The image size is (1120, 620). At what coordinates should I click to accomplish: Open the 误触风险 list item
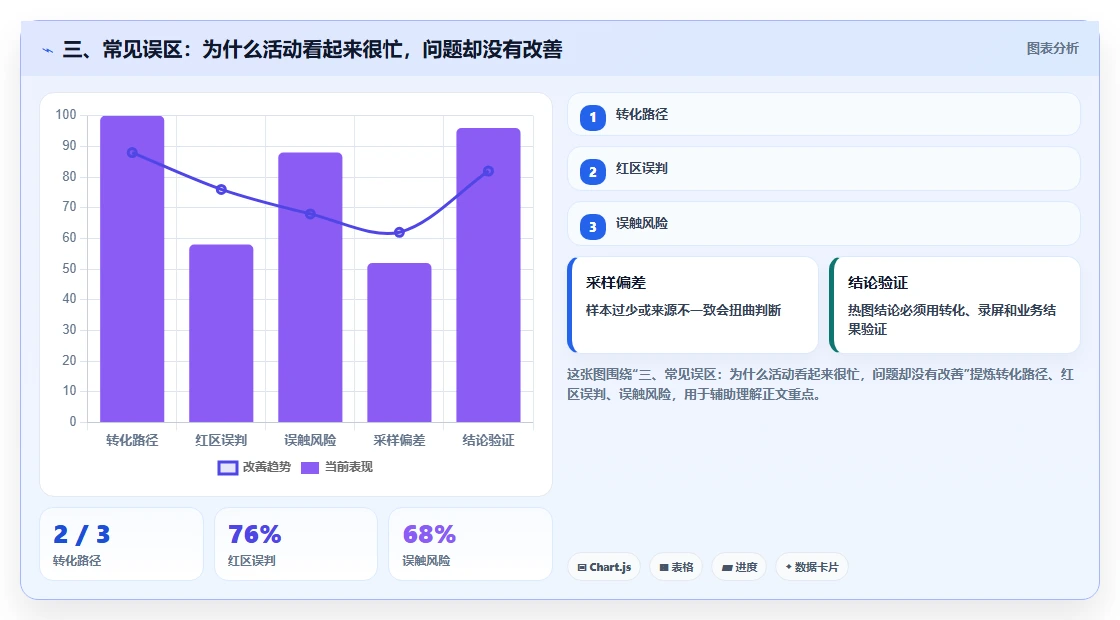[x=824, y=224]
